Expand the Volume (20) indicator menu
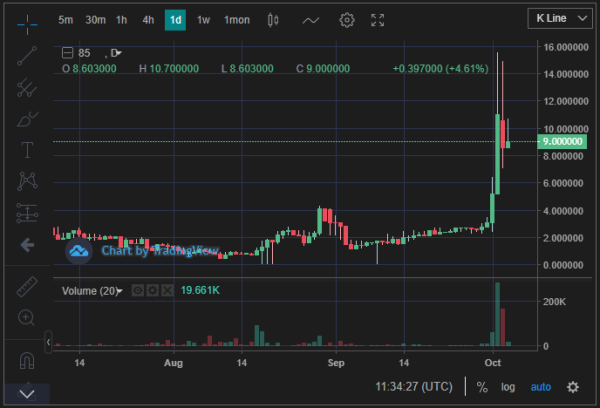 tap(120, 291)
